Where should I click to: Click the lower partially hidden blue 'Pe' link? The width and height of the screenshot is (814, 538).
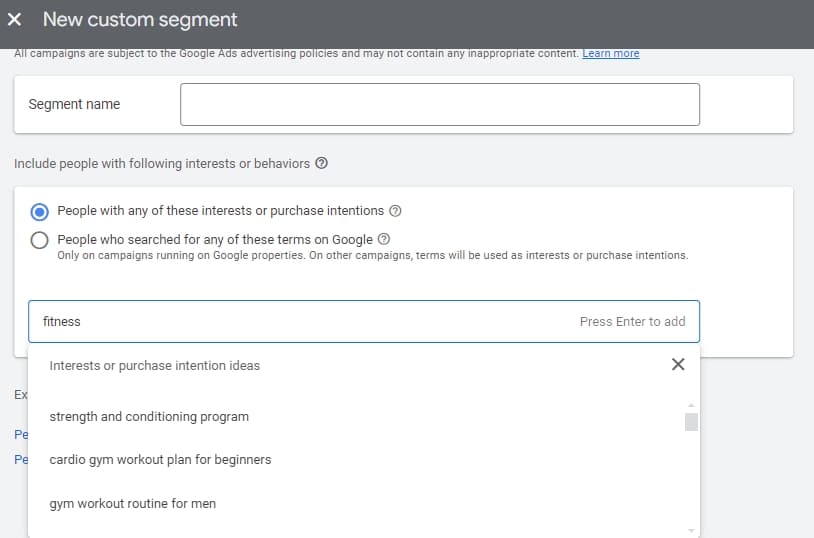20,460
